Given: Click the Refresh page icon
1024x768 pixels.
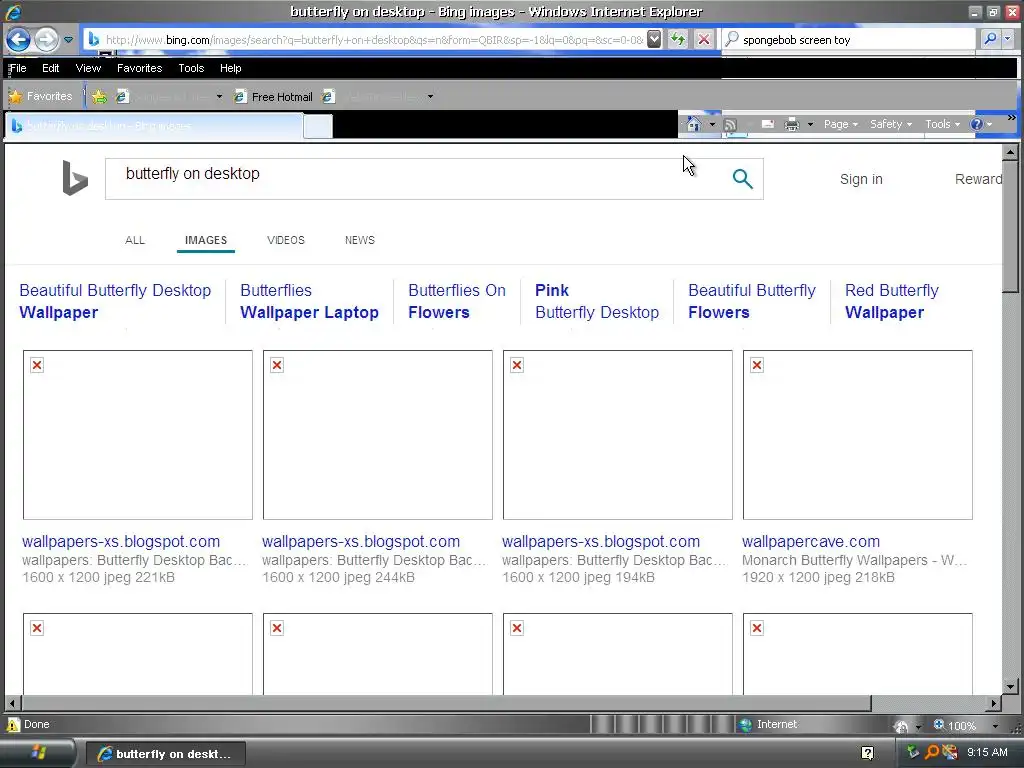Looking at the screenshot, I should coord(678,40).
